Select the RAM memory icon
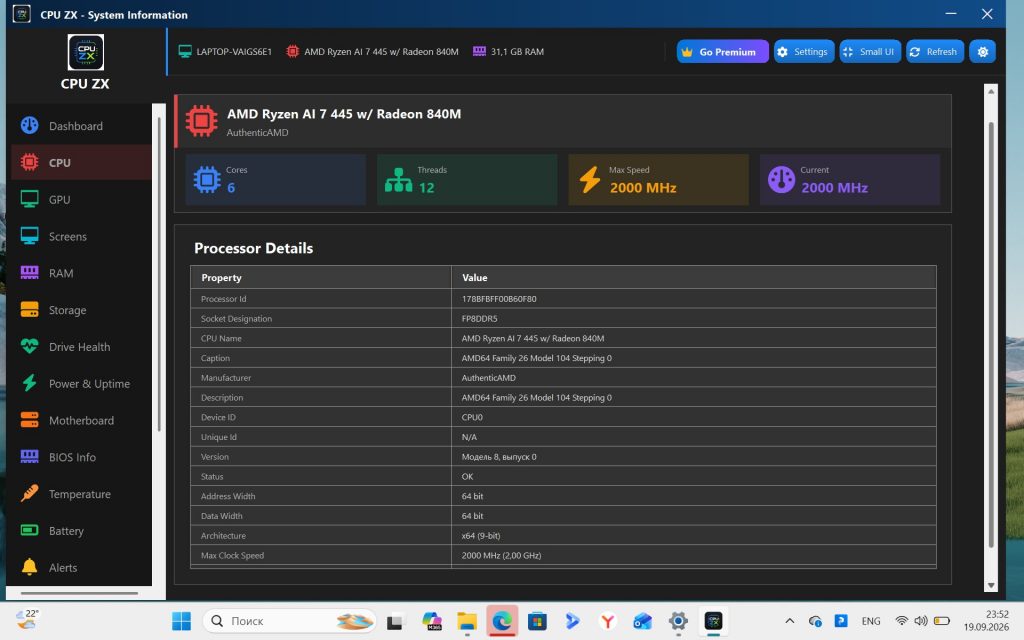Screen dimensions: 1024x640 [x=29, y=273]
